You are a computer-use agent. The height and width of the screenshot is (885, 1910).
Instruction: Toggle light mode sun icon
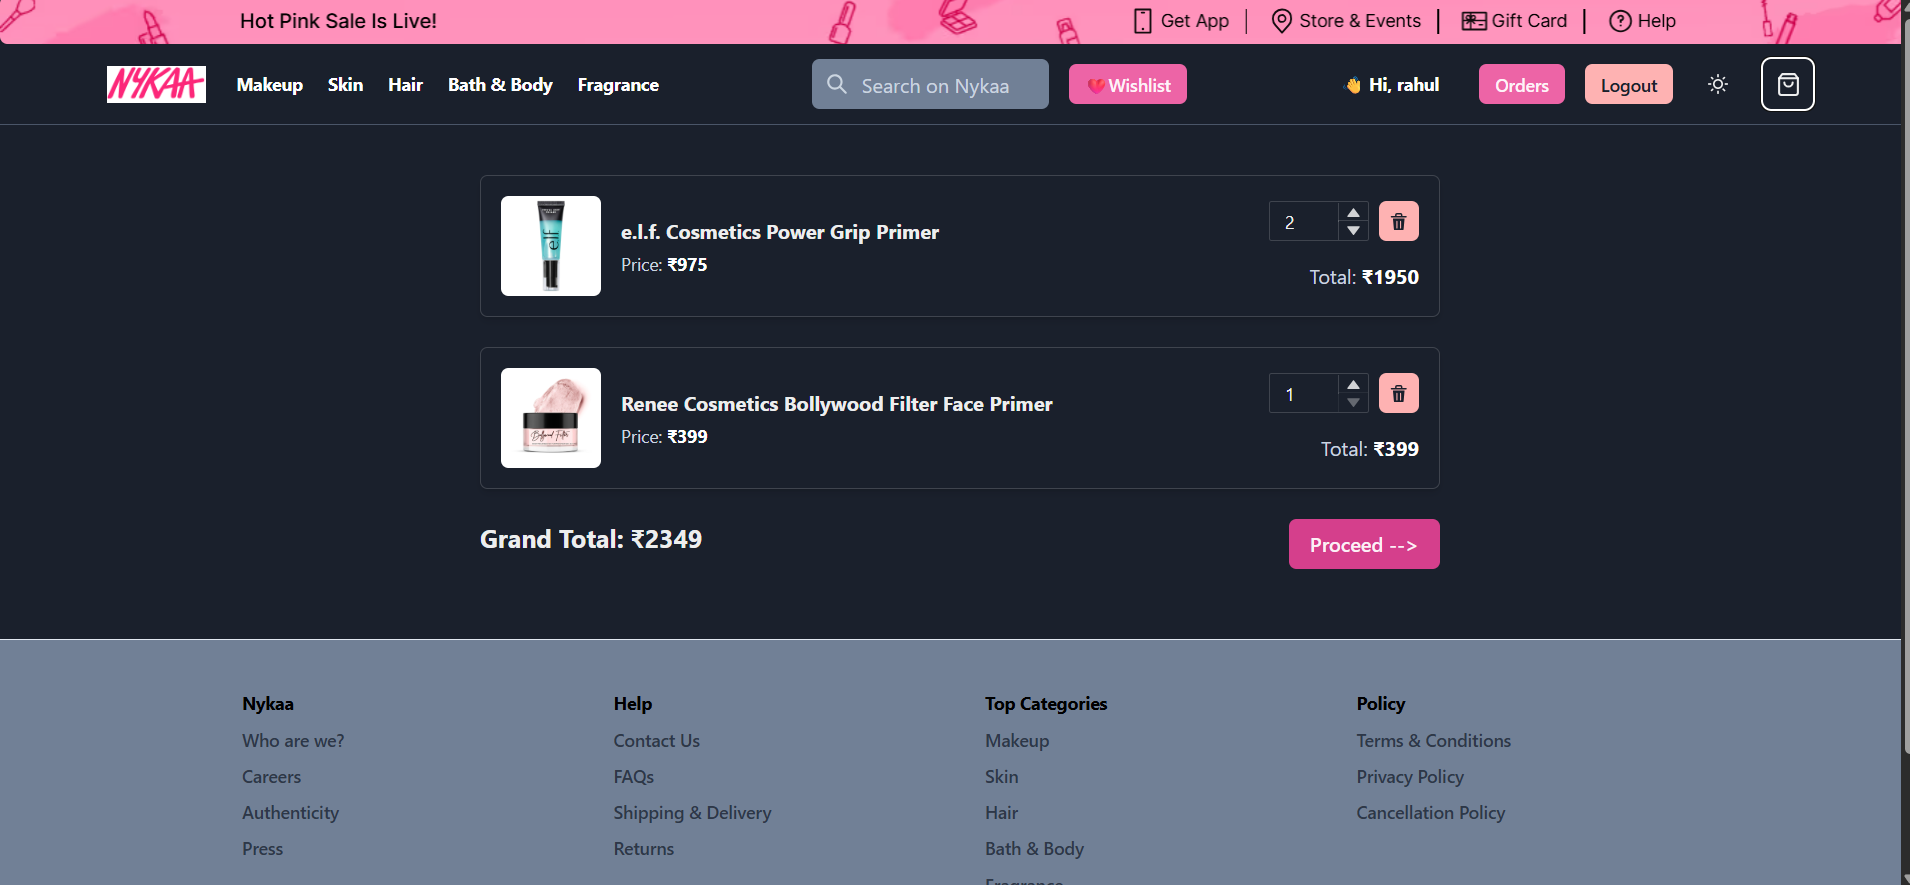click(x=1718, y=84)
